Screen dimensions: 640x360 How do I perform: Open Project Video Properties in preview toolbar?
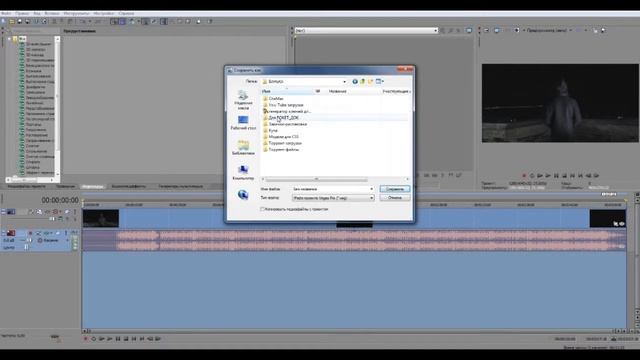pyautogui.click(x=486, y=30)
